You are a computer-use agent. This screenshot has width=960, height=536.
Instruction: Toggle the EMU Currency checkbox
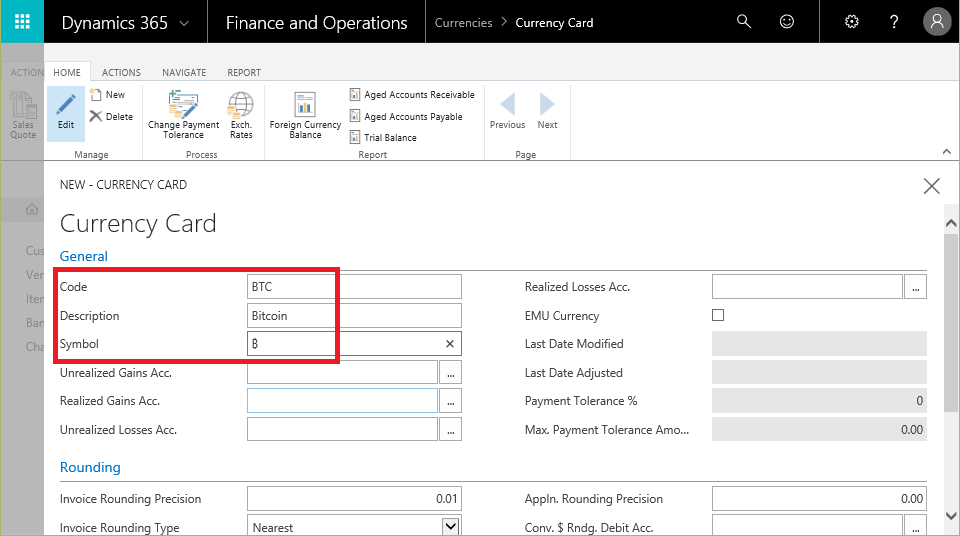pos(718,315)
